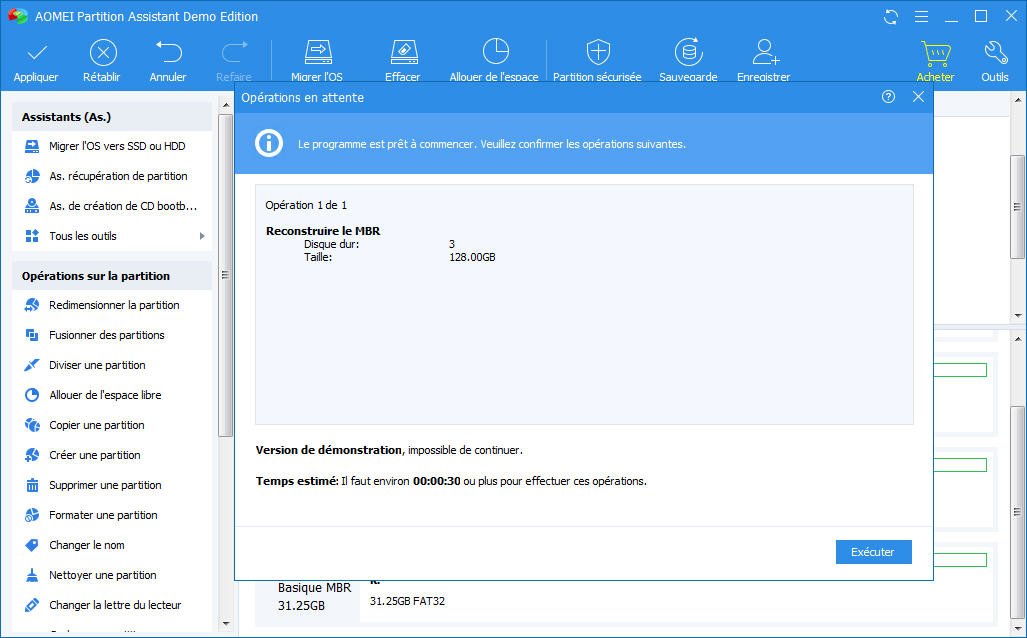
Task: Click the Opérations sur la partition header
Action: point(111,276)
